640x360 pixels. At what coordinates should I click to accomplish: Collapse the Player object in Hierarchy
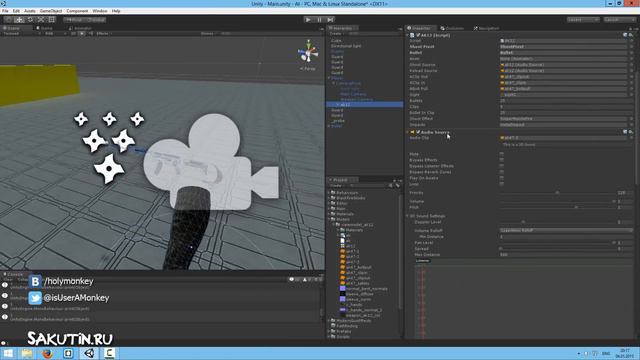tap(329, 78)
